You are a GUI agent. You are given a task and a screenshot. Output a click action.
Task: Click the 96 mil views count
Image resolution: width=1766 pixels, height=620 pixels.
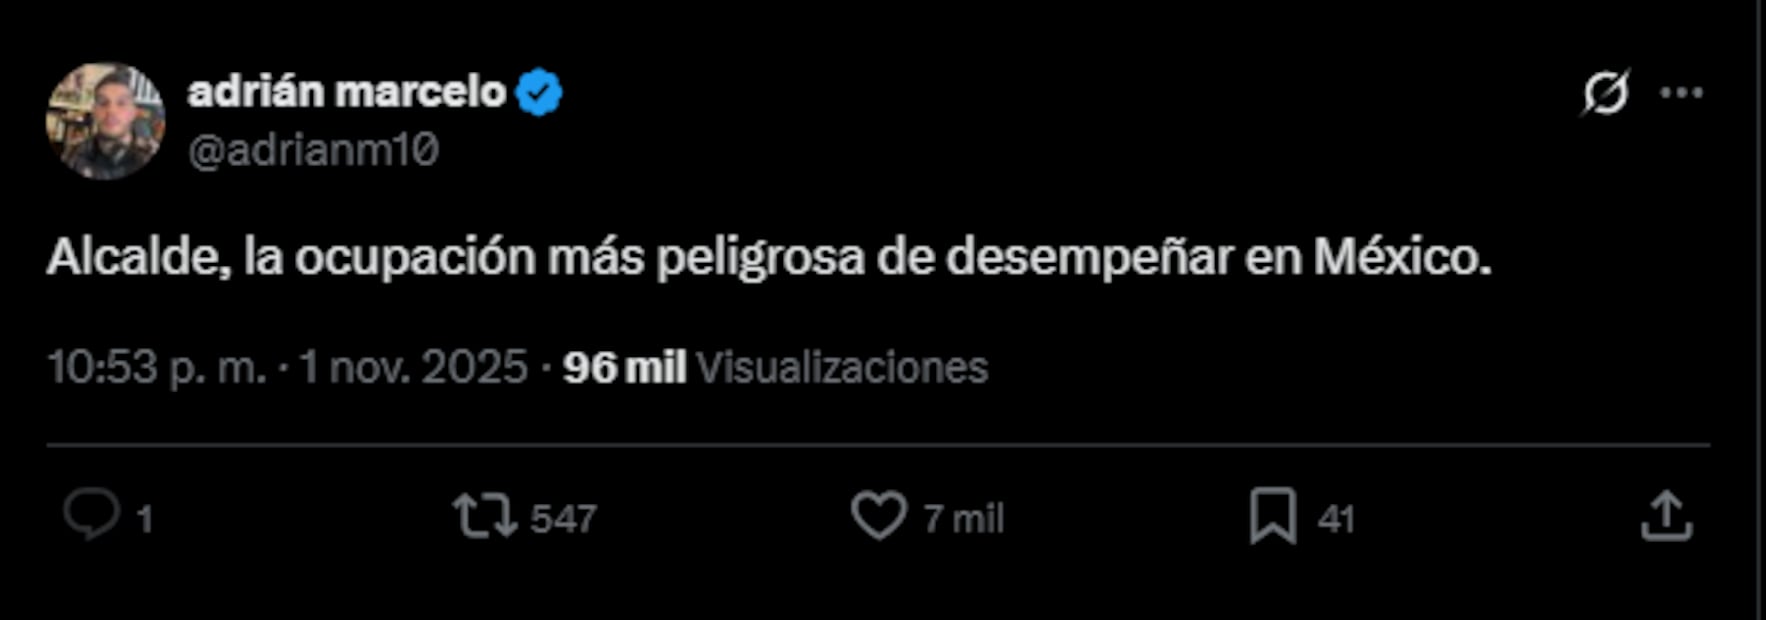[624, 368]
